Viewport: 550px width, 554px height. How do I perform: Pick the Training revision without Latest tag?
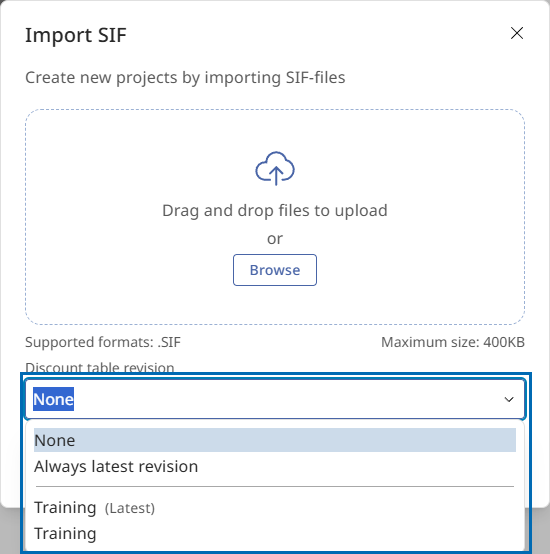(x=275, y=534)
